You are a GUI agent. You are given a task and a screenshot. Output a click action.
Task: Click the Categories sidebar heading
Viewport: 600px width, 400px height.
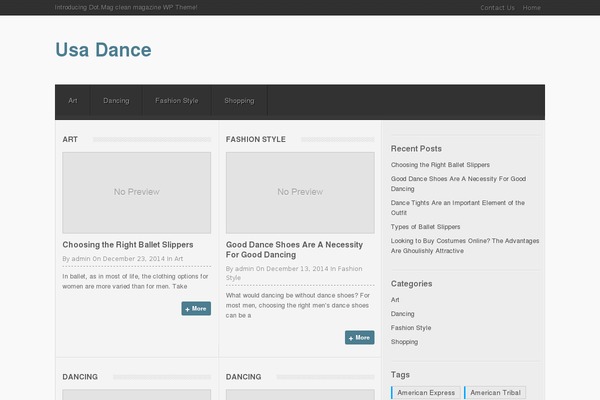[411, 284]
